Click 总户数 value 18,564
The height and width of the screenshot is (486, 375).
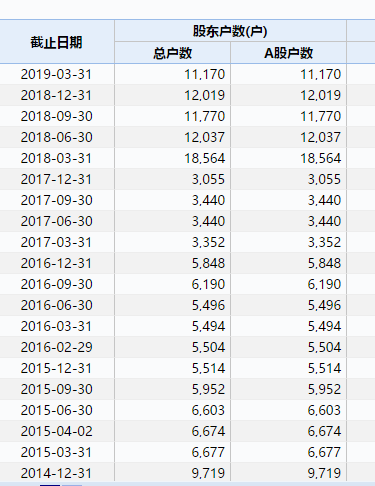[x=205, y=158]
